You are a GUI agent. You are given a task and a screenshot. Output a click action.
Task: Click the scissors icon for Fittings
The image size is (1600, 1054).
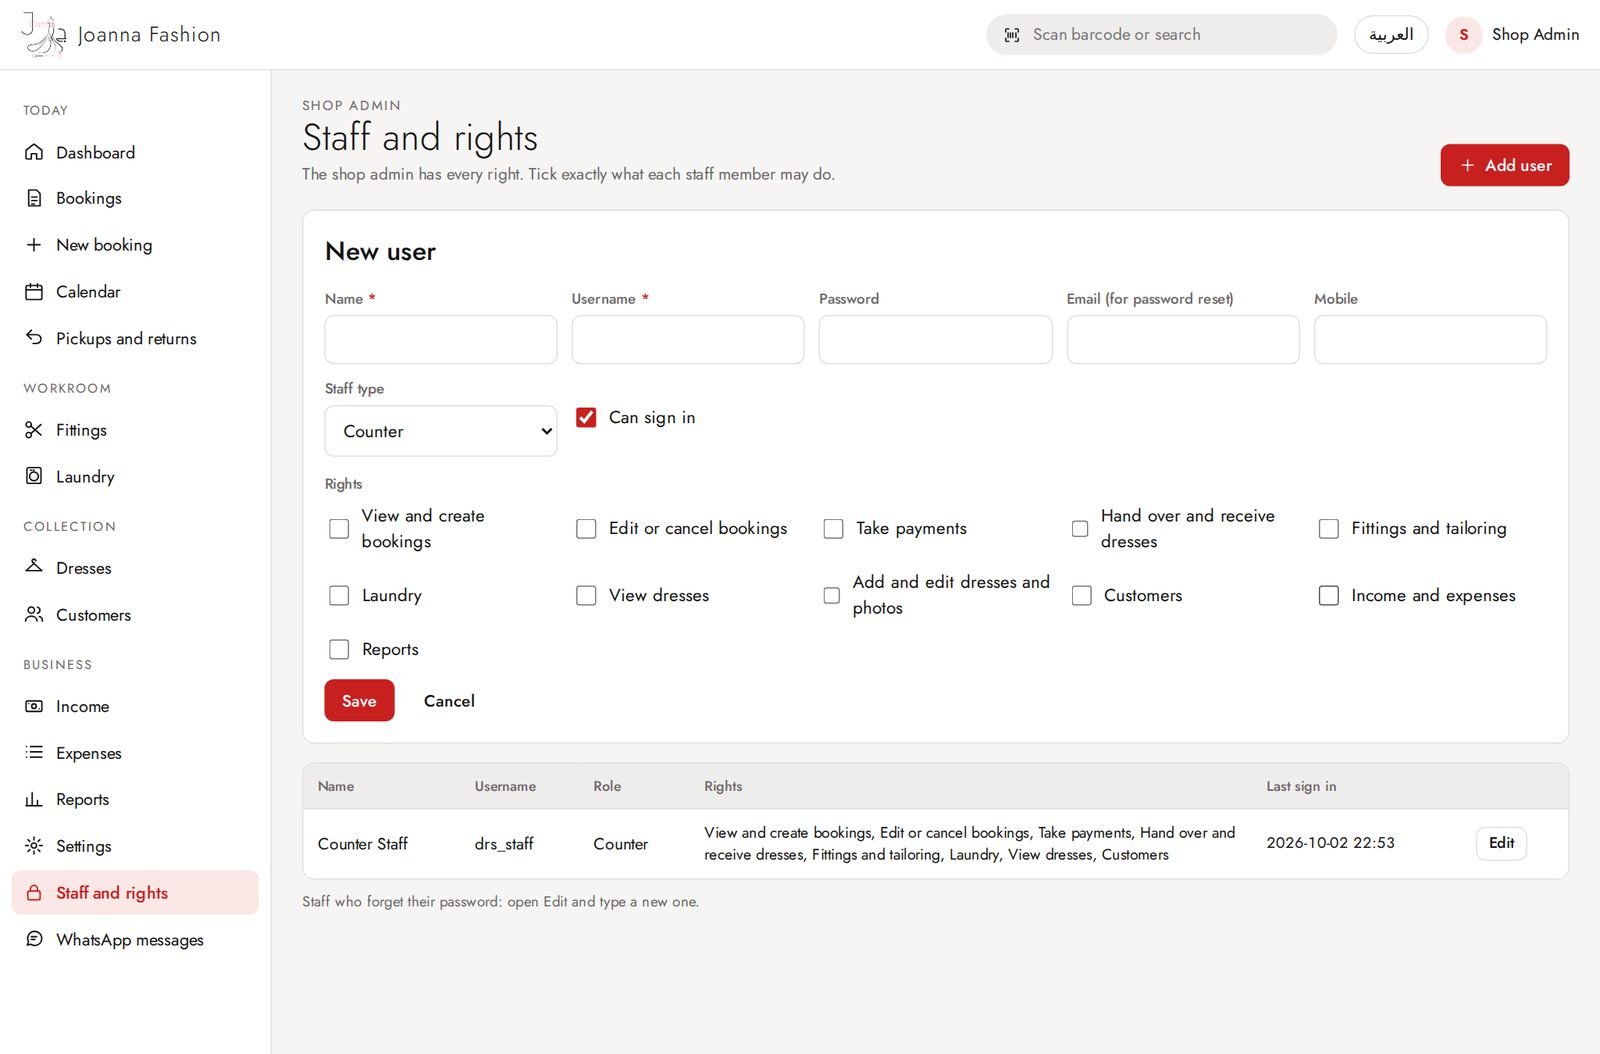point(34,430)
